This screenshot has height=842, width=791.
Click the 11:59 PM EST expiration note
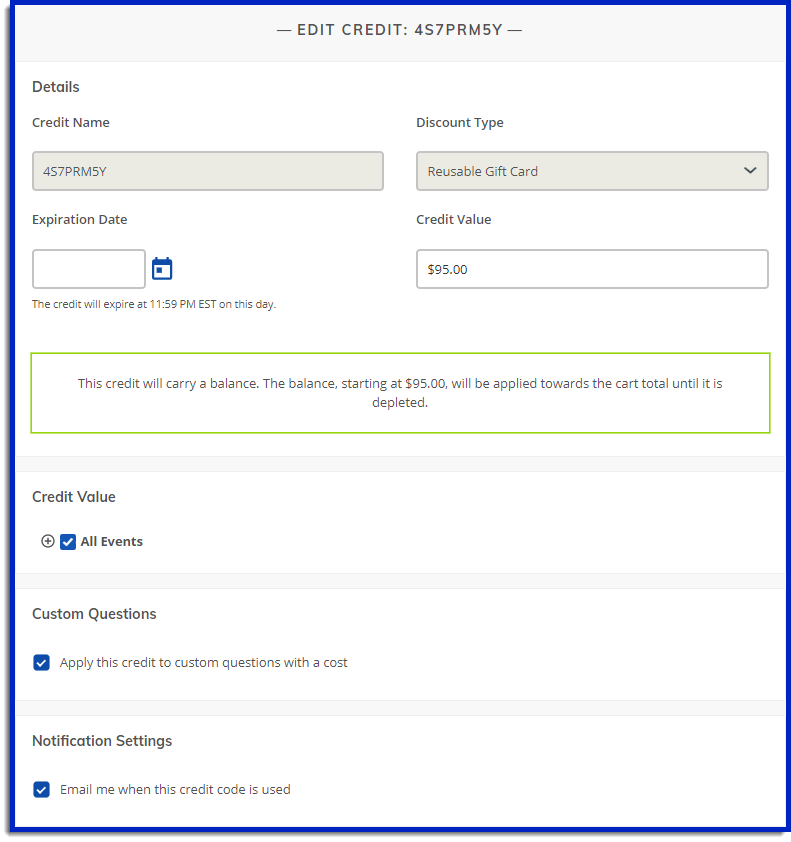click(154, 304)
